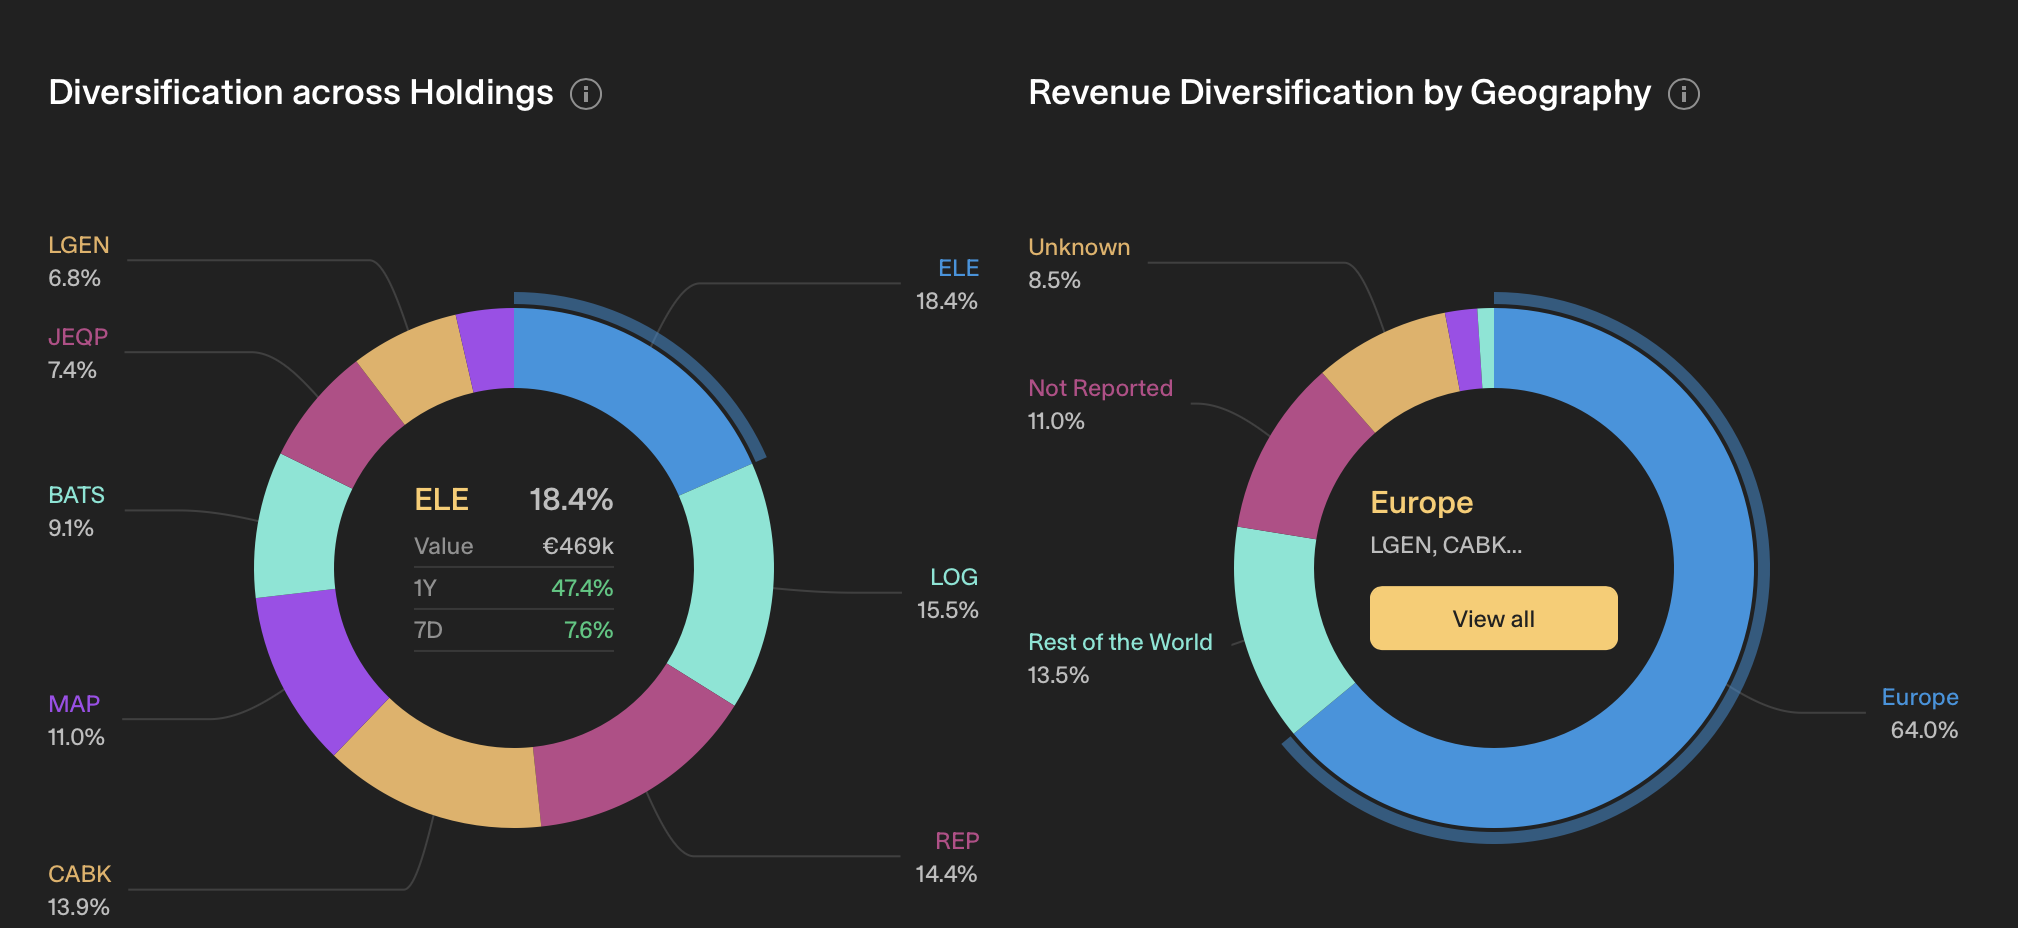The image size is (2018, 928).
Task: Click the LOG holdings label
Action: (953, 577)
